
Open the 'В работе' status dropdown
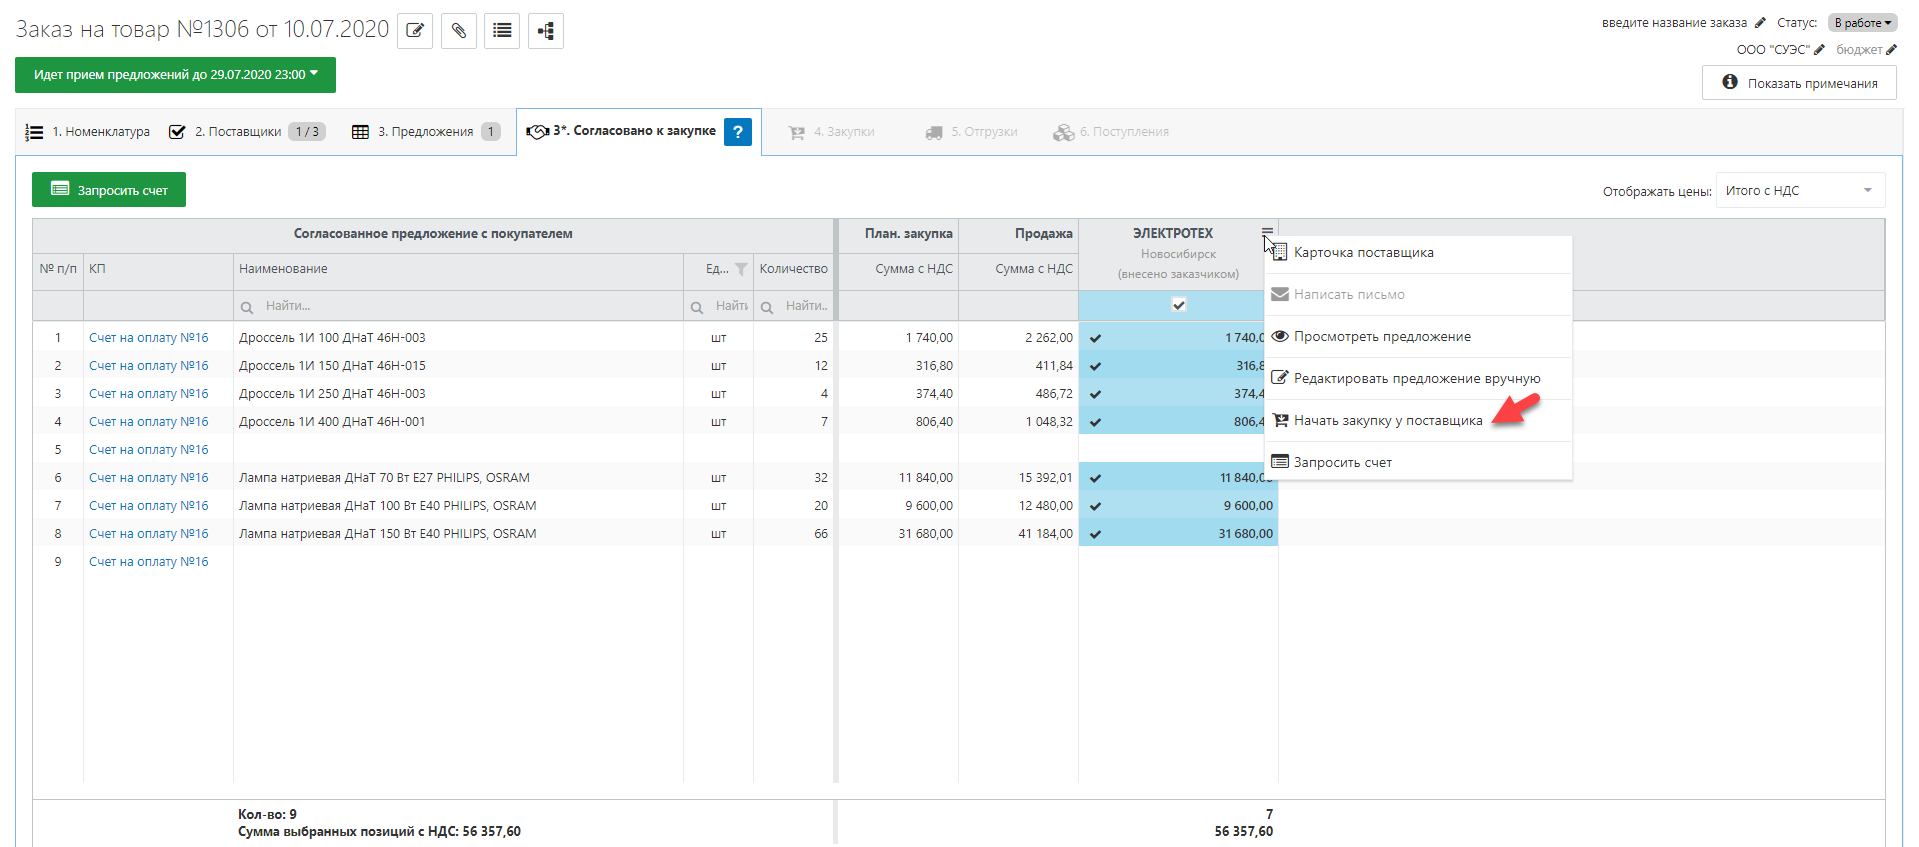[1862, 23]
